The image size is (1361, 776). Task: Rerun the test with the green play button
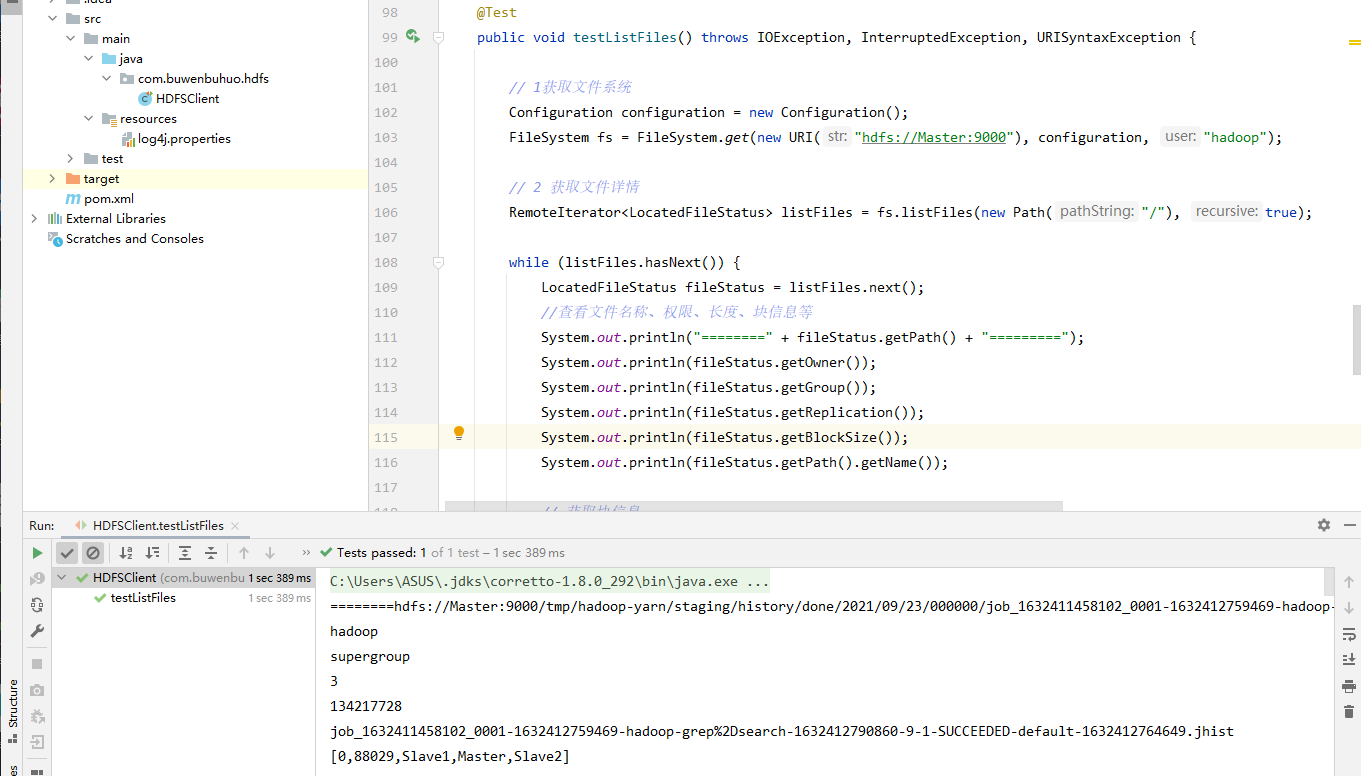click(x=37, y=552)
